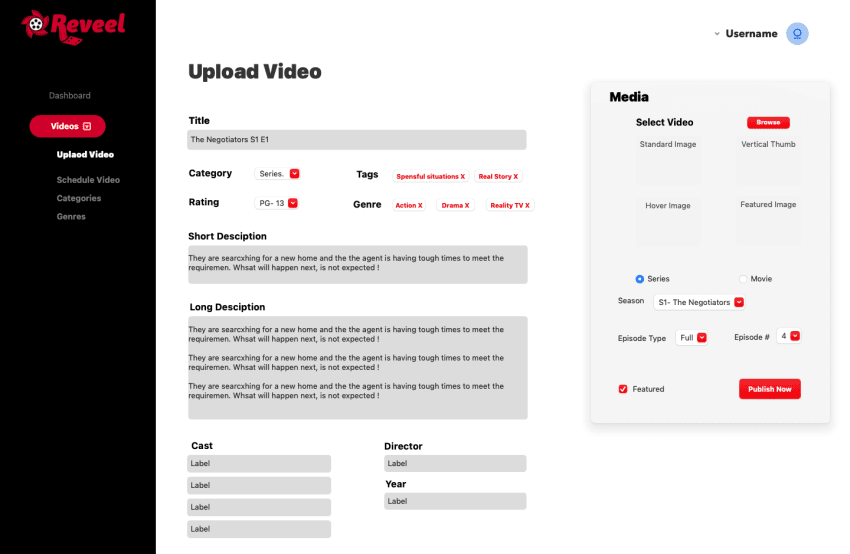Click into the Short Desciption text area
This screenshot has height=554, width=850.
pyautogui.click(x=358, y=265)
